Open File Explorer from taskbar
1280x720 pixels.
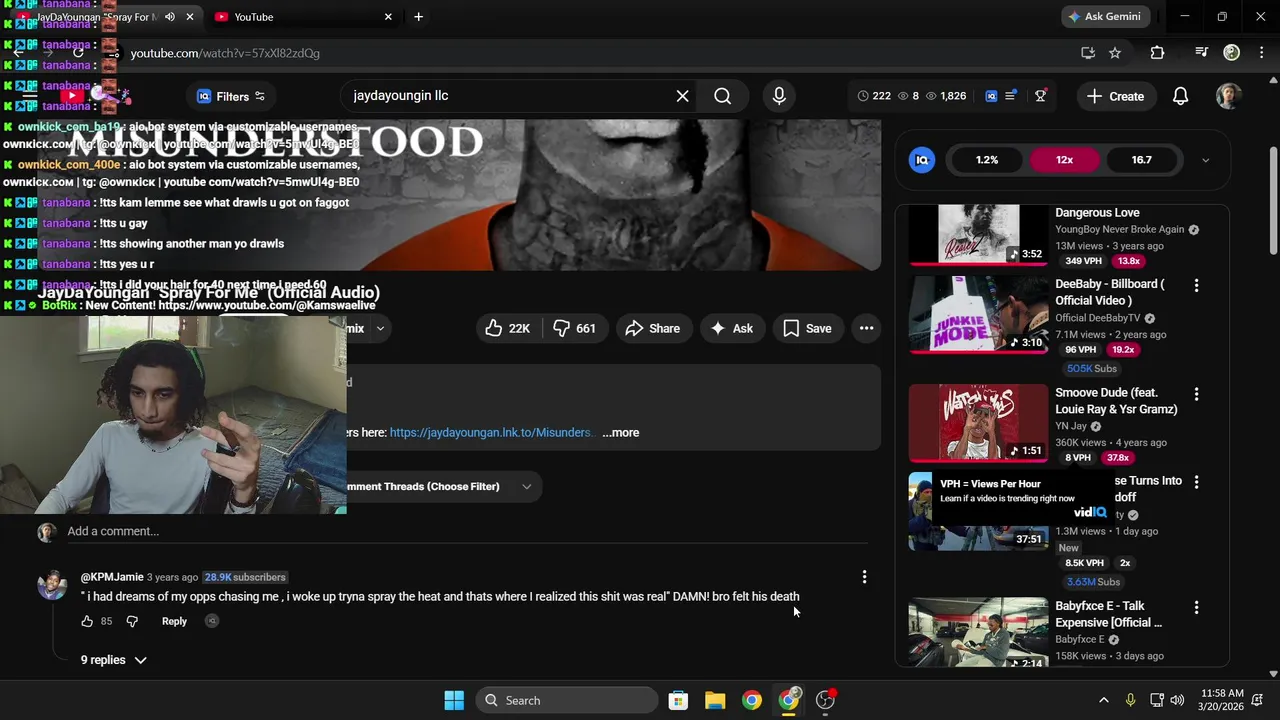pyautogui.click(x=715, y=700)
